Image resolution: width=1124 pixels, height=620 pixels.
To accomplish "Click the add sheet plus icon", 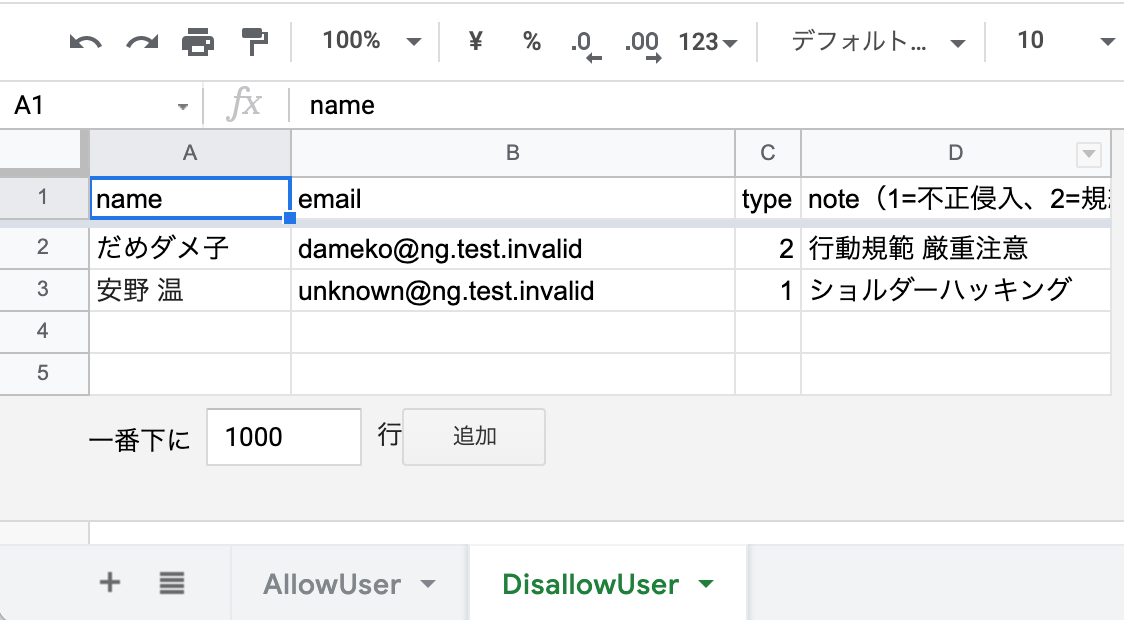I will click(110, 582).
